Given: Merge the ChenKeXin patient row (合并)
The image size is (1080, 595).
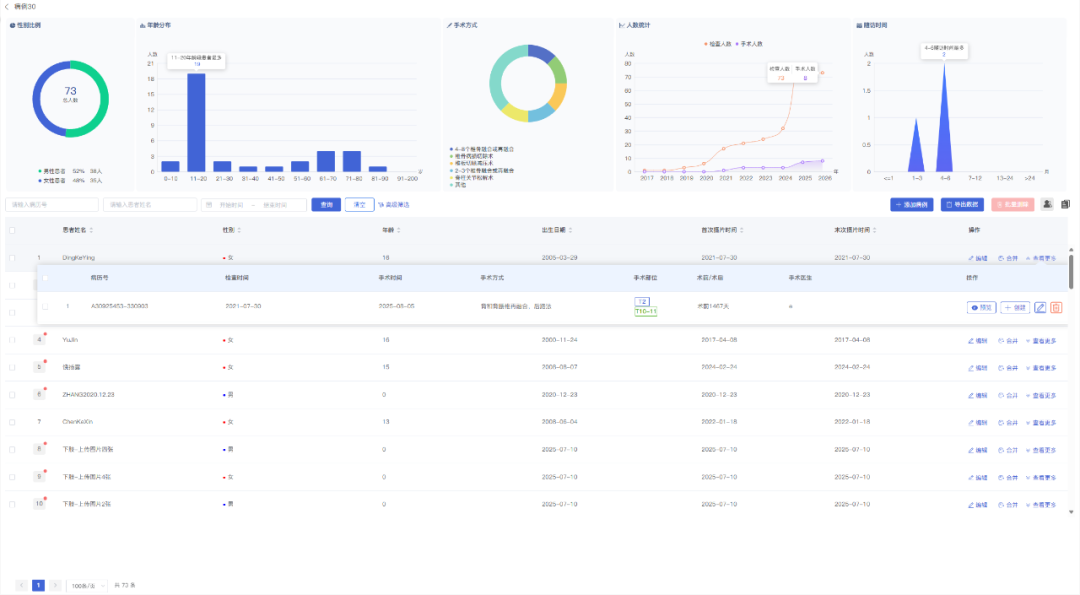Looking at the screenshot, I should coord(1008,422).
